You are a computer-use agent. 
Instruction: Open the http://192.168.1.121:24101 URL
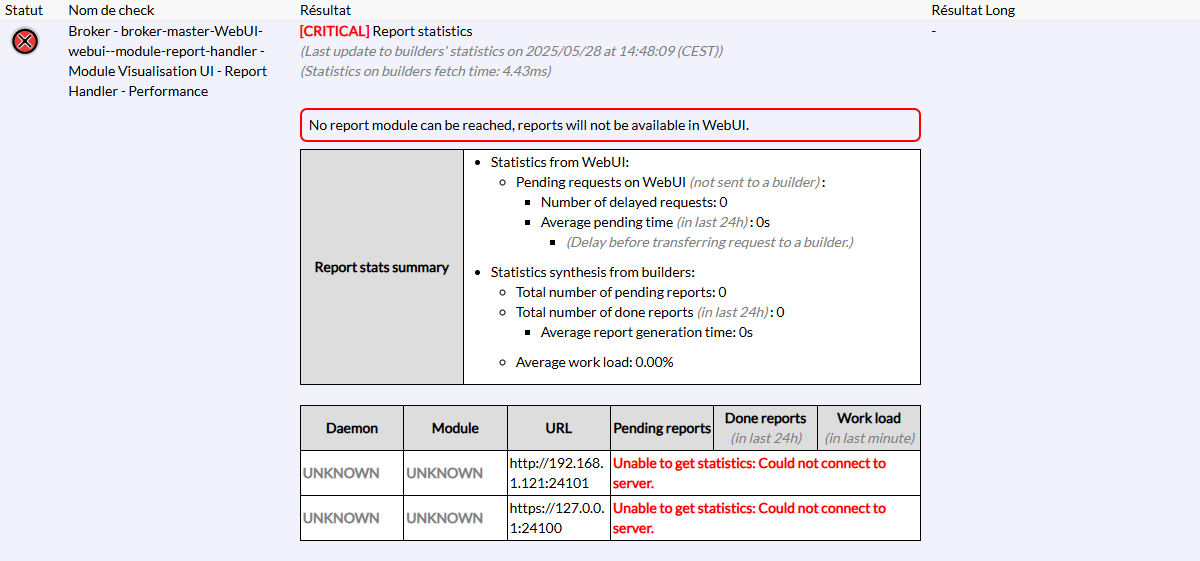tap(557, 473)
